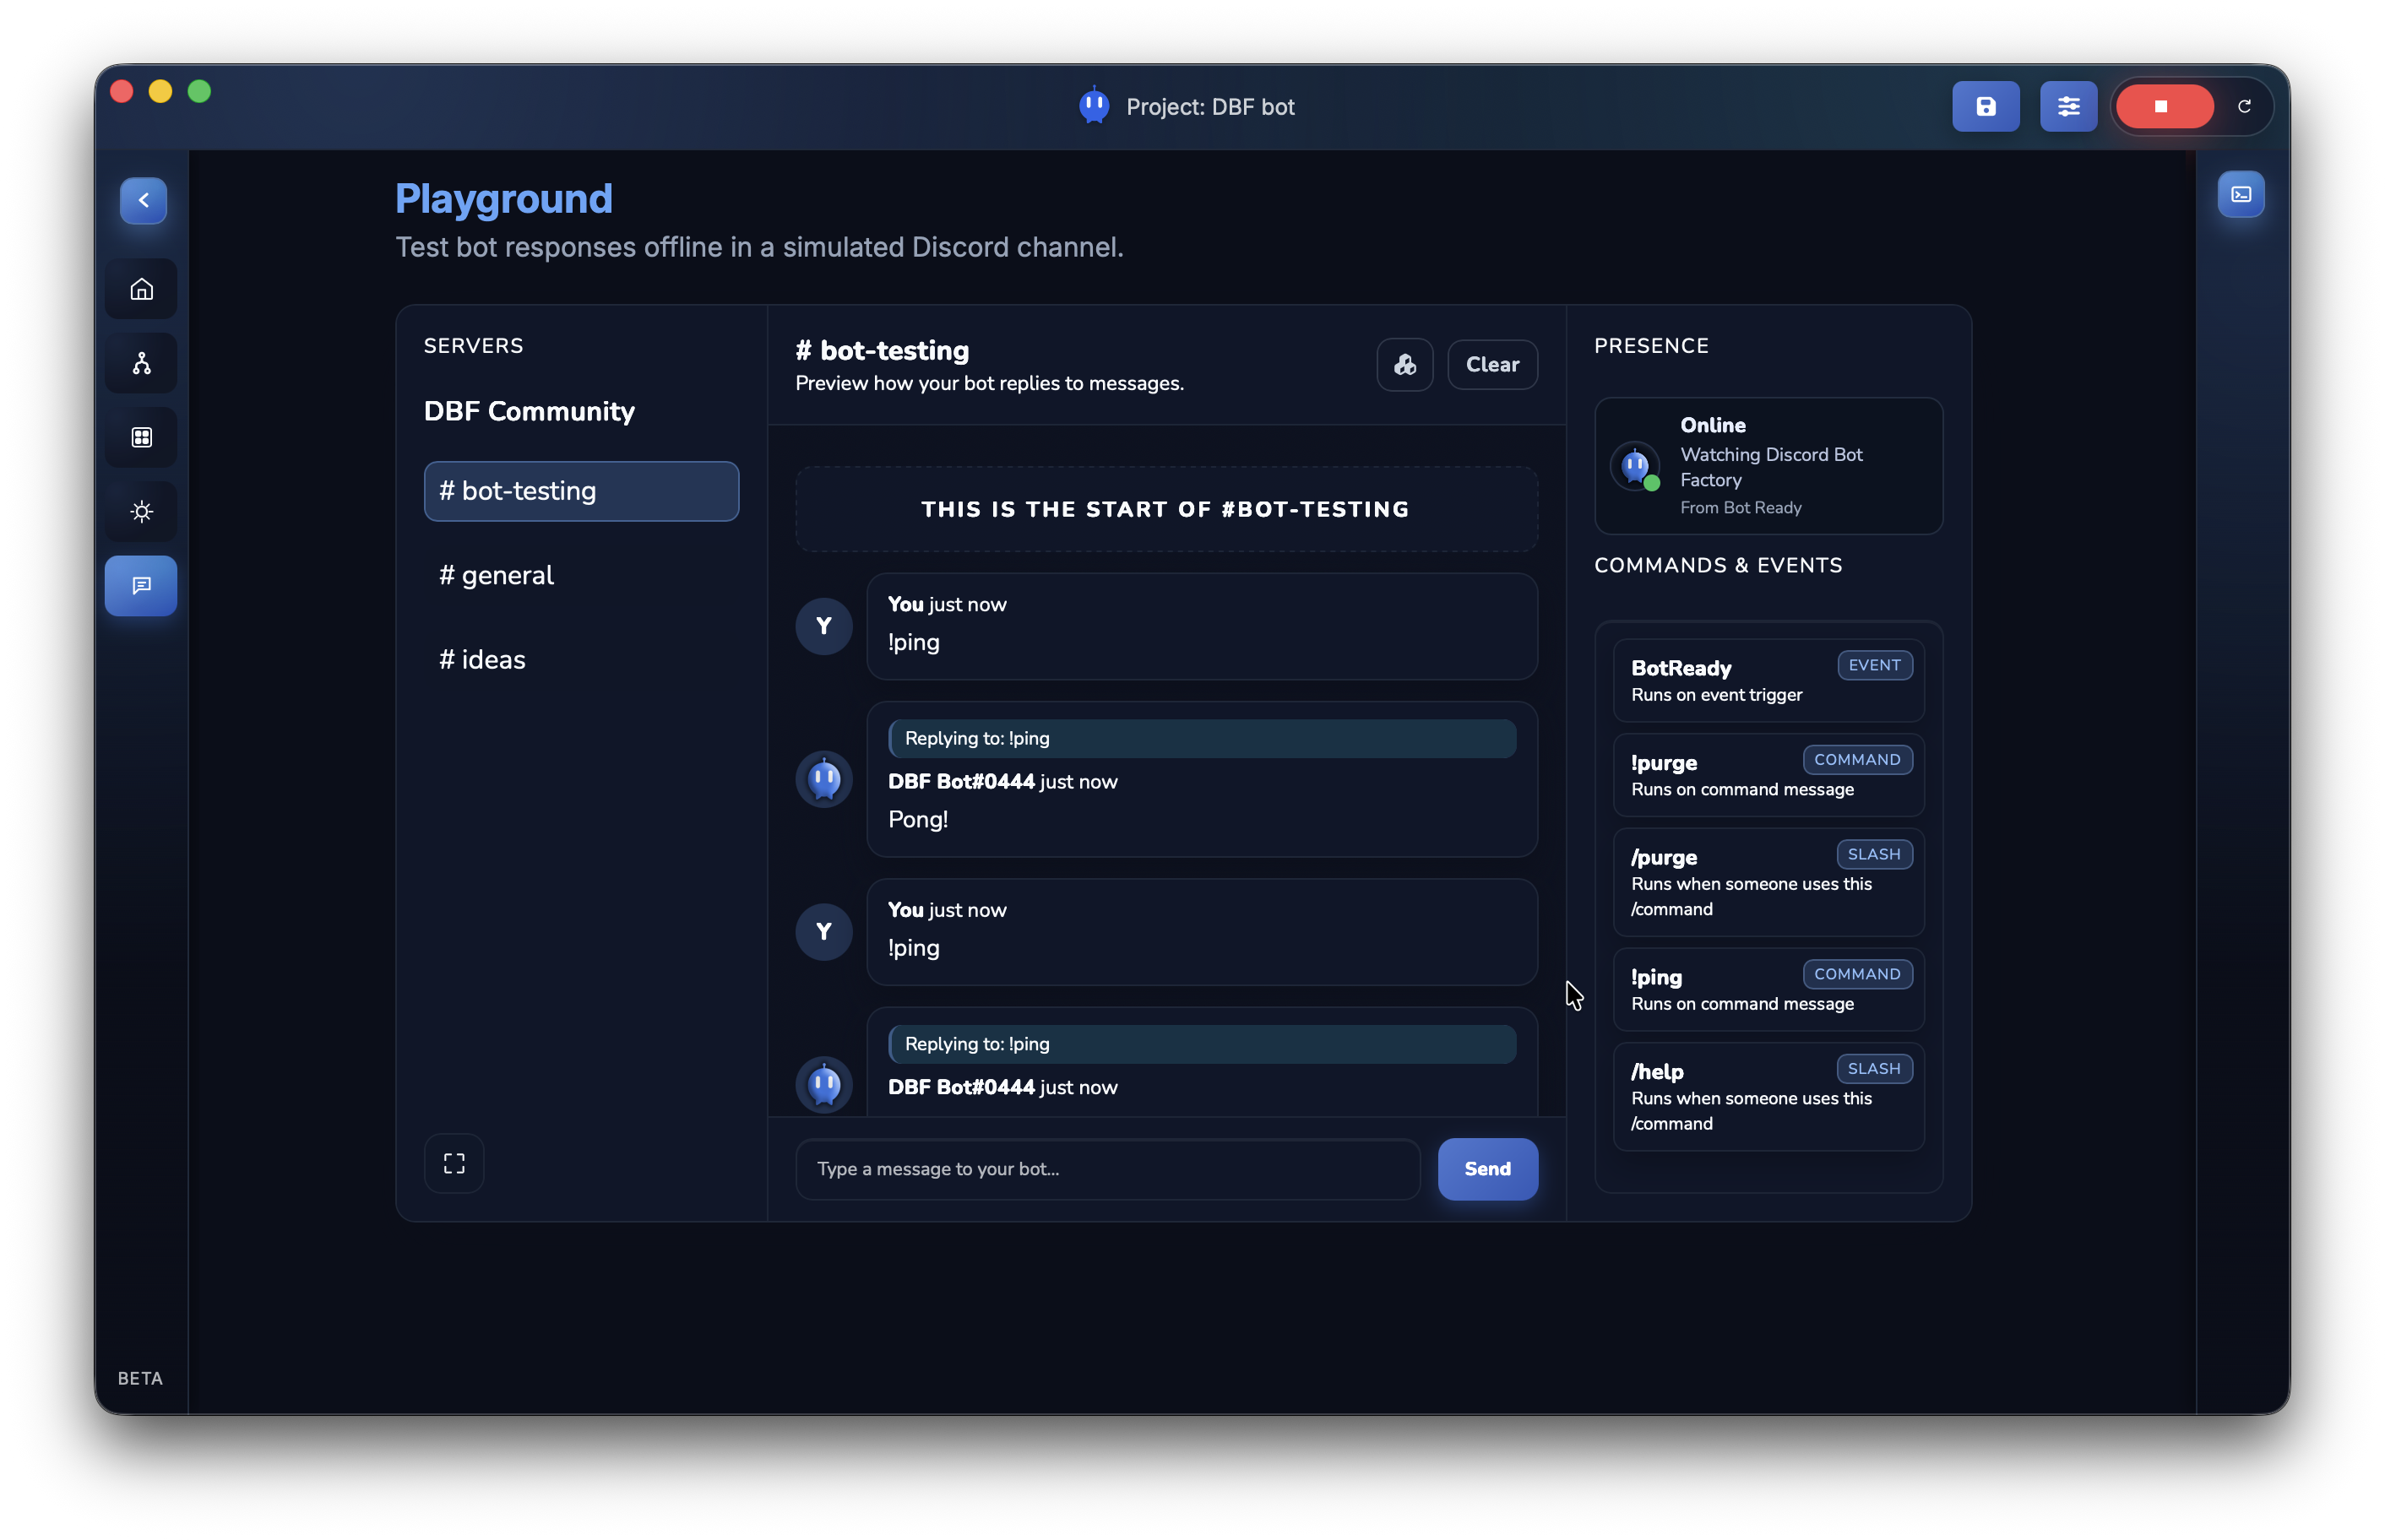The image size is (2385, 1540).
Task: Open project settings sliders in title bar
Action: [2069, 106]
